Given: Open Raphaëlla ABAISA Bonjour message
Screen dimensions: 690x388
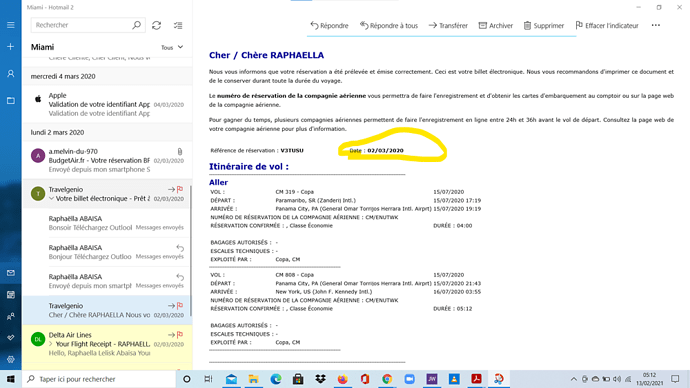Looking at the screenshot, I should [x=107, y=252].
